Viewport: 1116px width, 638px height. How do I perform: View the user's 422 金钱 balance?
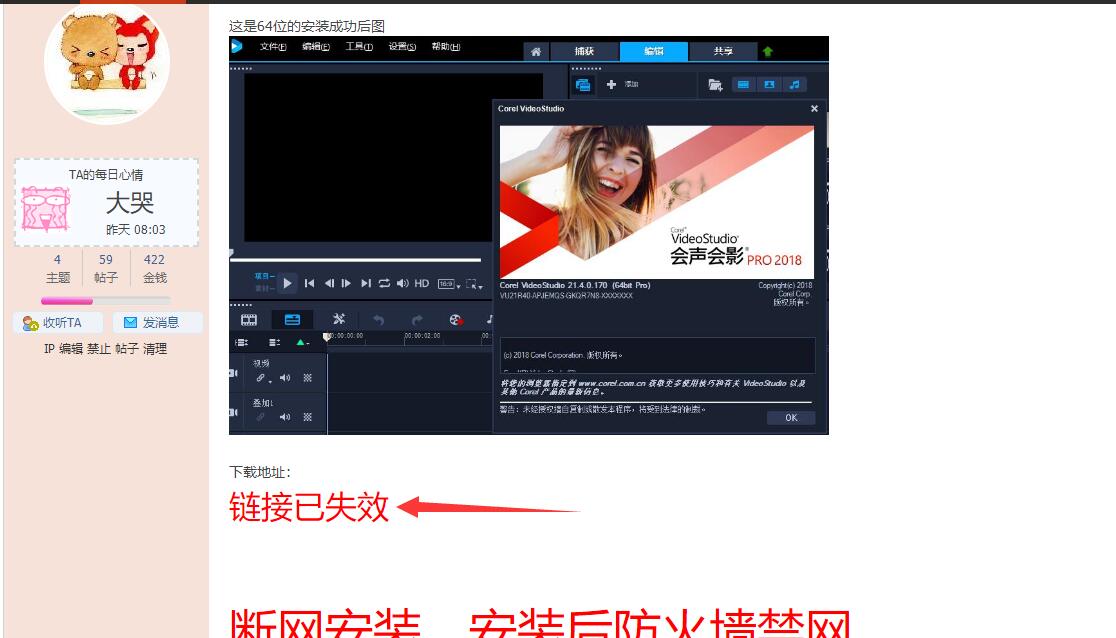154,268
